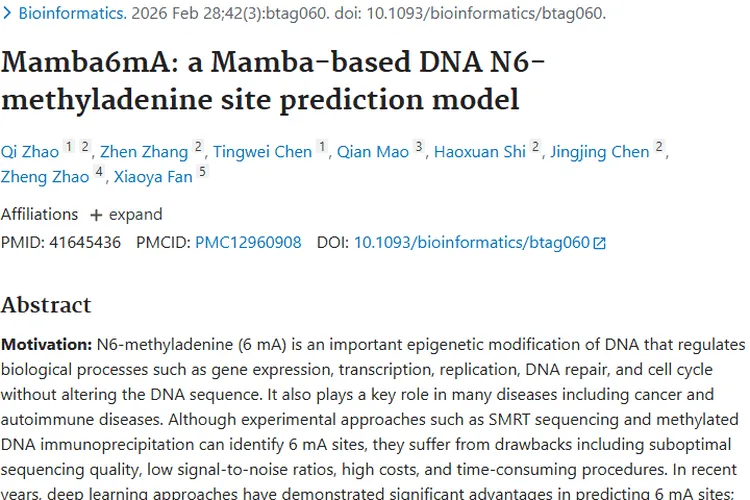Click the external link icon after DOI

[600, 243]
